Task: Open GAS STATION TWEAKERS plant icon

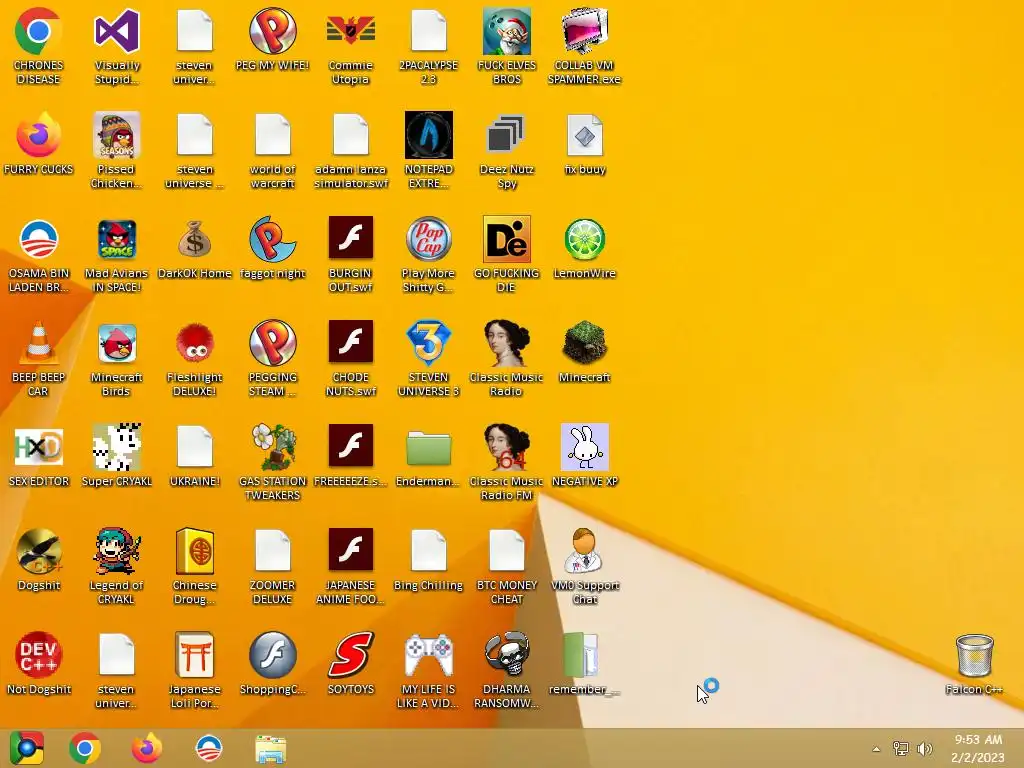Action: 272,447
